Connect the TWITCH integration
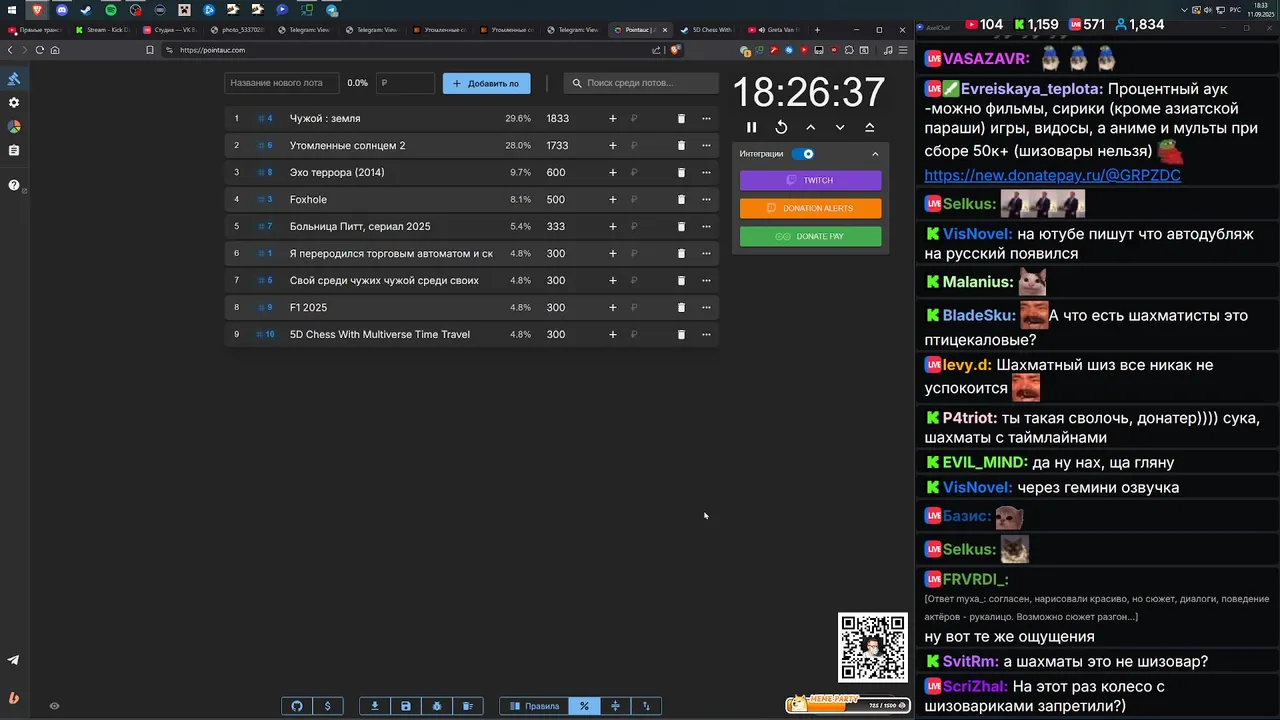 pyautogui.click(x=810, y=180)
